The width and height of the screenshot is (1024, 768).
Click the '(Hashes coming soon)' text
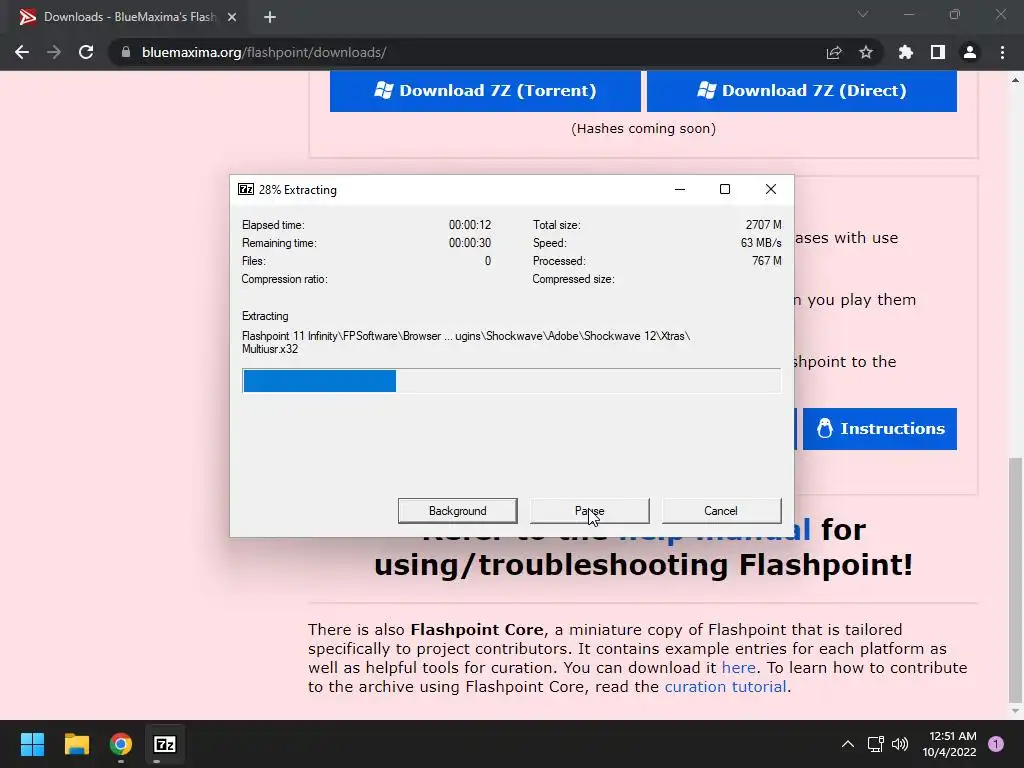(643, 129)
